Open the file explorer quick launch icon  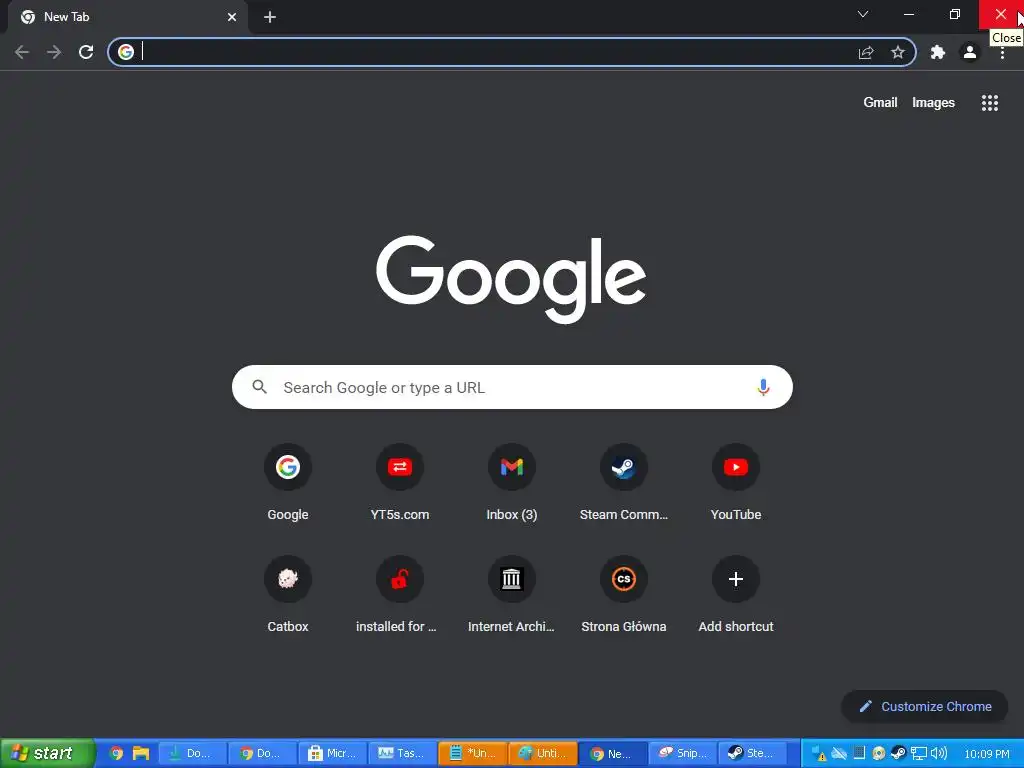pyautogui.click(x=141, y=753)
